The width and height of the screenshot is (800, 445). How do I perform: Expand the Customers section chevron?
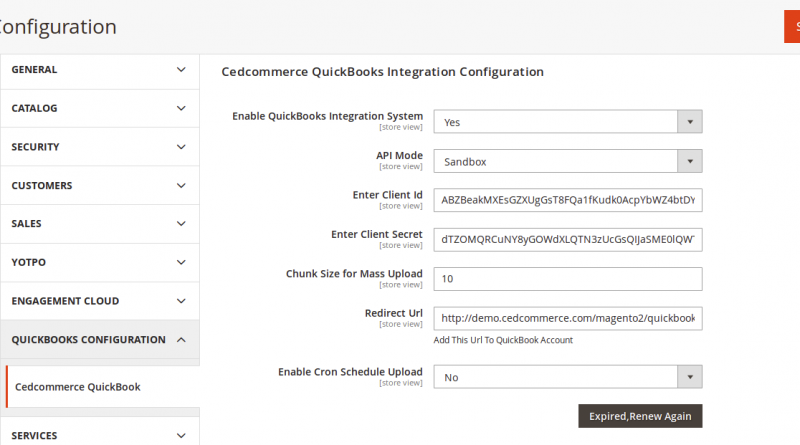[x=181, y=185]
